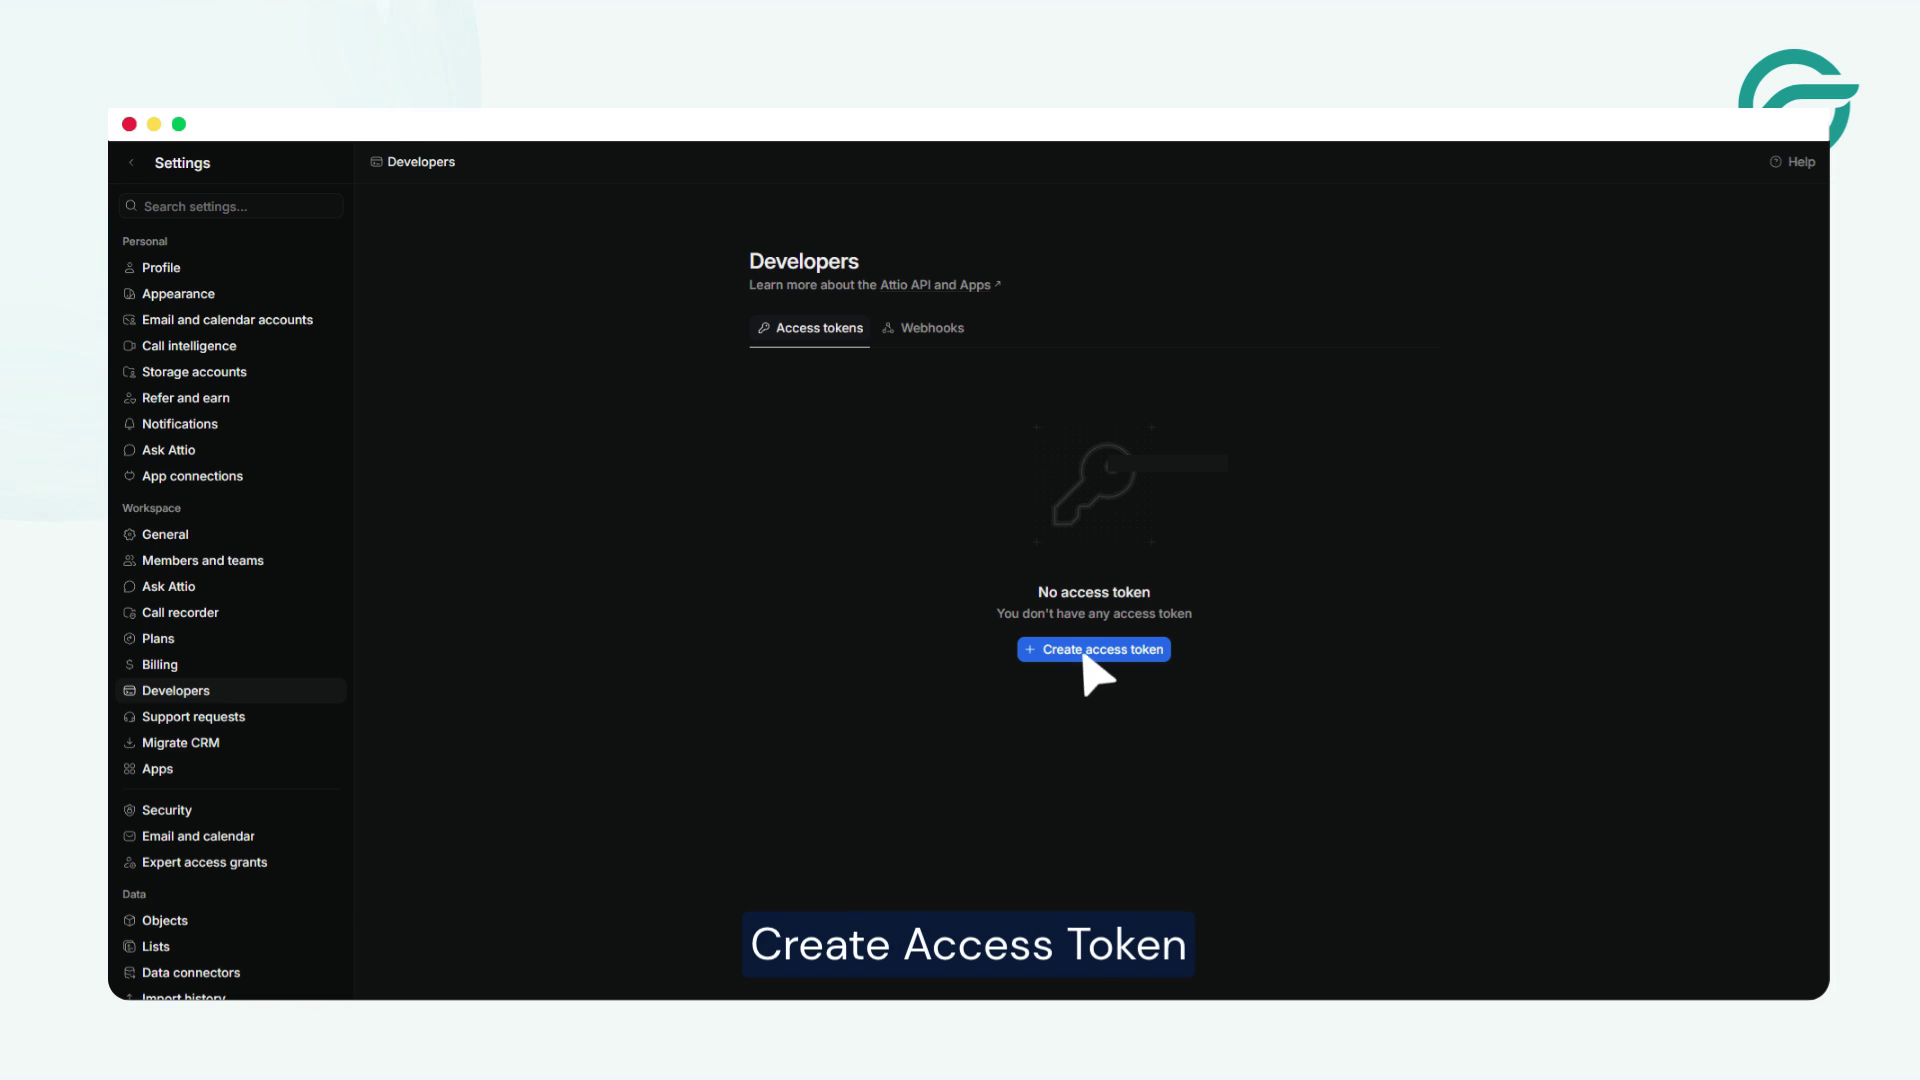The width and height of the screenshot is (1920, 1080).
Task: Click Create access token button
Action: pos(1094,650)
